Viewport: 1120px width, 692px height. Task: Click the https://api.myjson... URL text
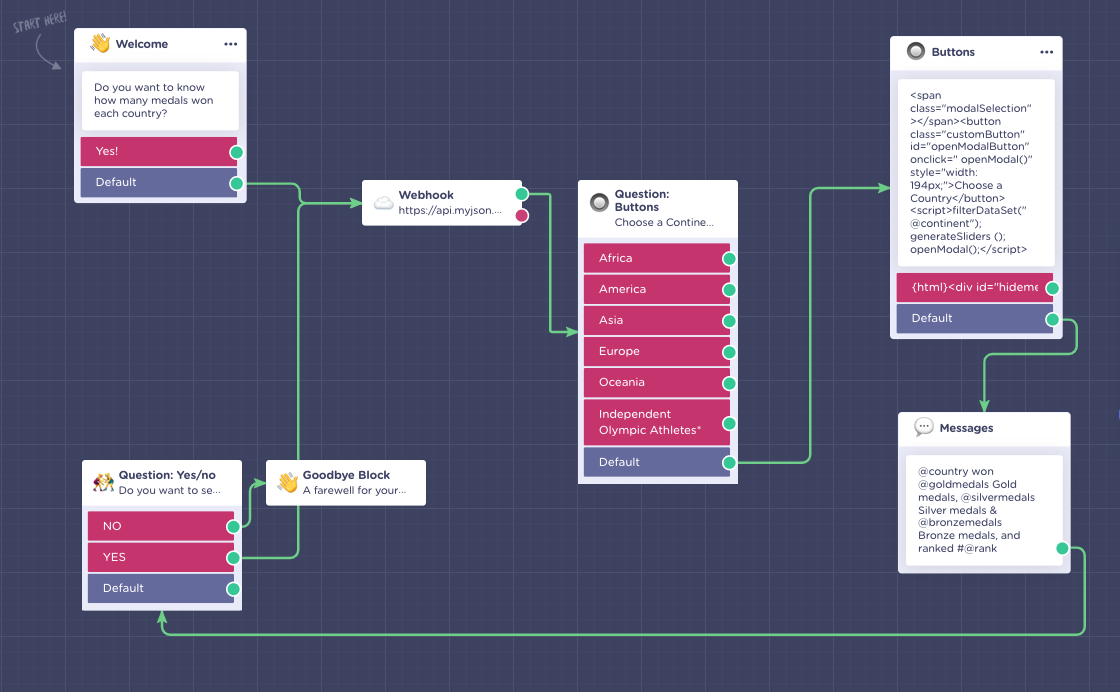[x=450, y=210]
